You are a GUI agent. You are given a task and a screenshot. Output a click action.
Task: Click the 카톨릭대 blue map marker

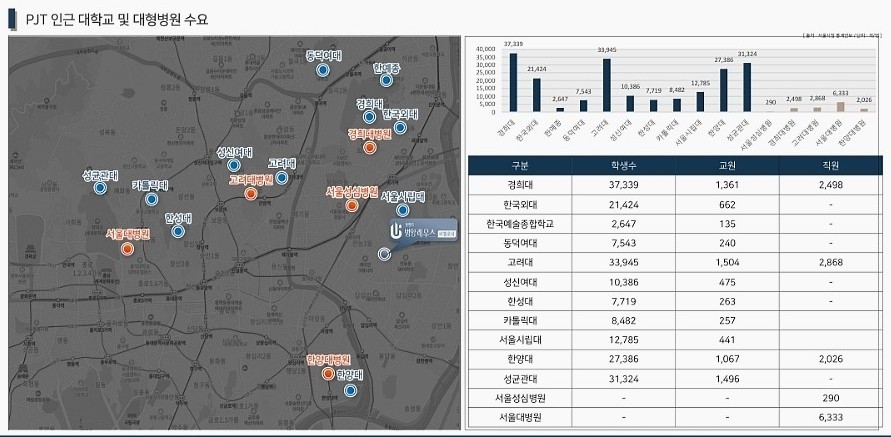[x=151, y=199]
